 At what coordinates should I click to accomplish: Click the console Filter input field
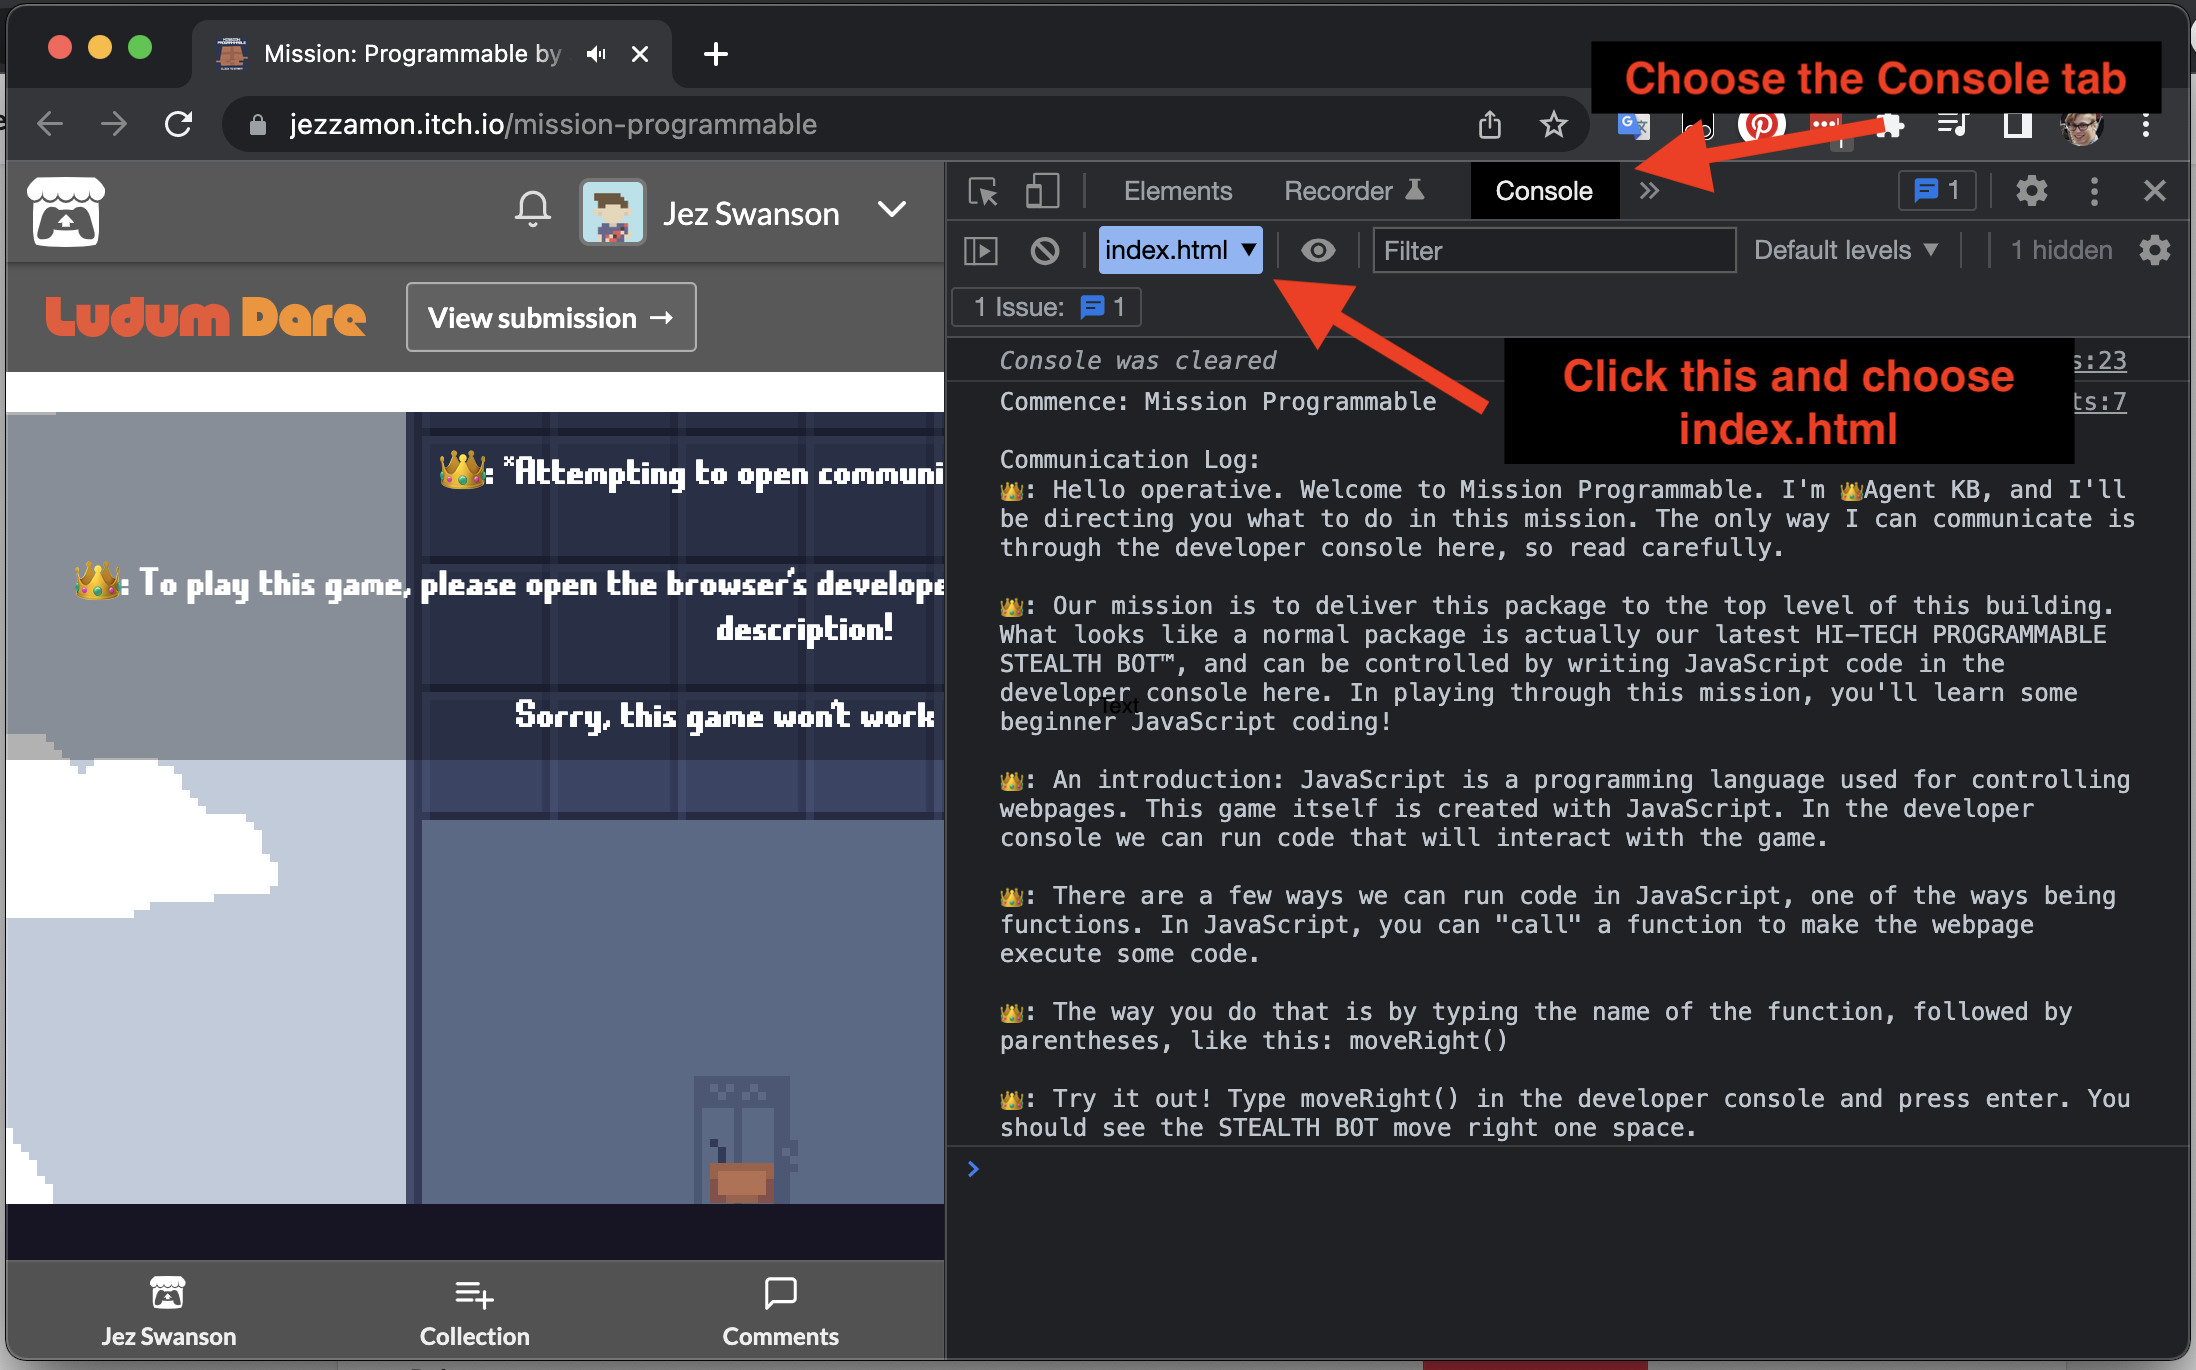[1554, 250]
